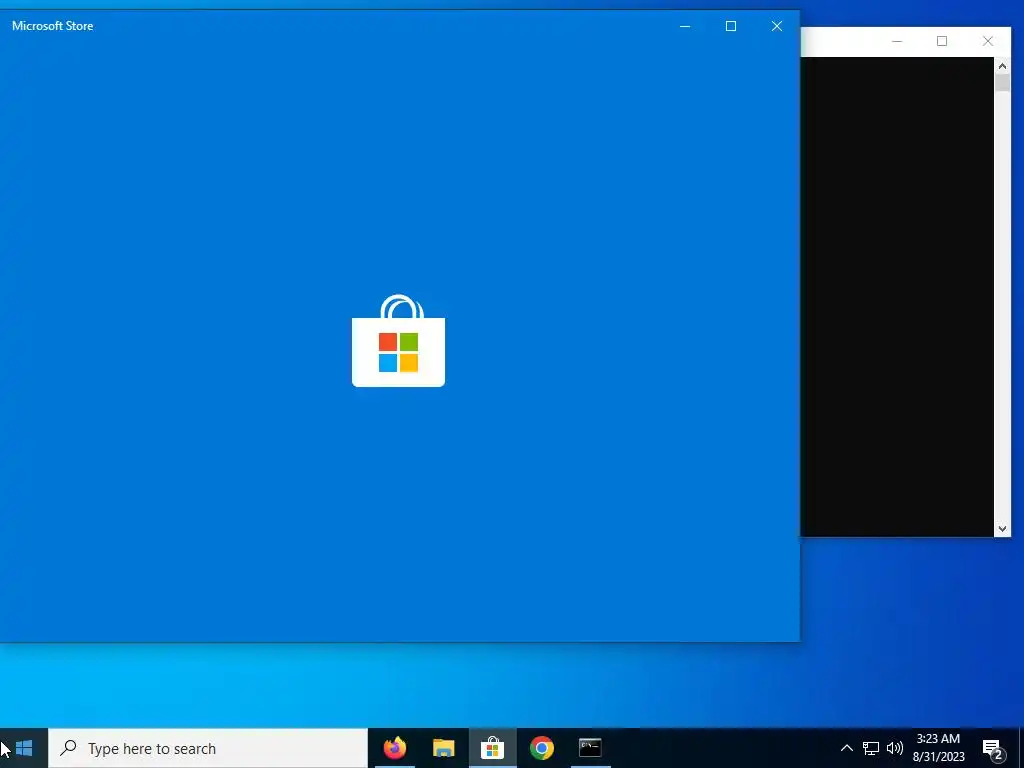The width and height of the screenshot is (1024, 768).
Task: Open Firefox from the taskbar
Action: [x=394, y=748]
